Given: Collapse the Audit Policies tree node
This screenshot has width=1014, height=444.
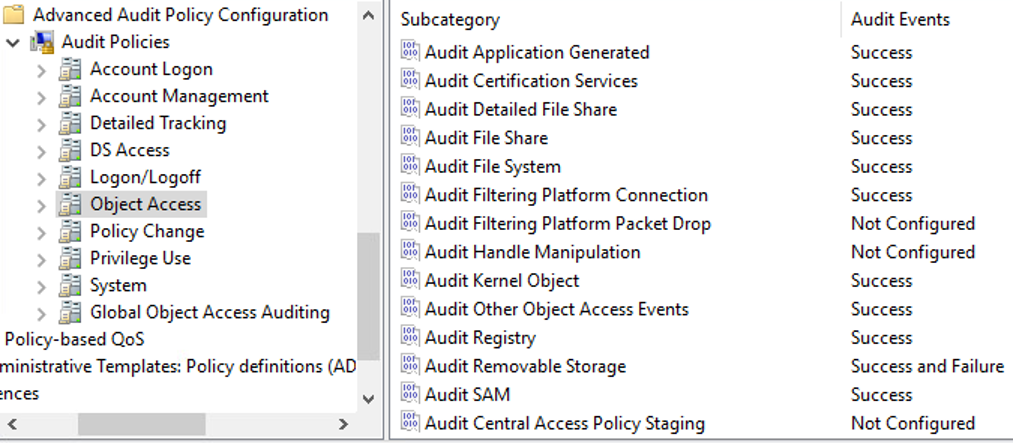Looking at the screenshot, I should point(13,42).
